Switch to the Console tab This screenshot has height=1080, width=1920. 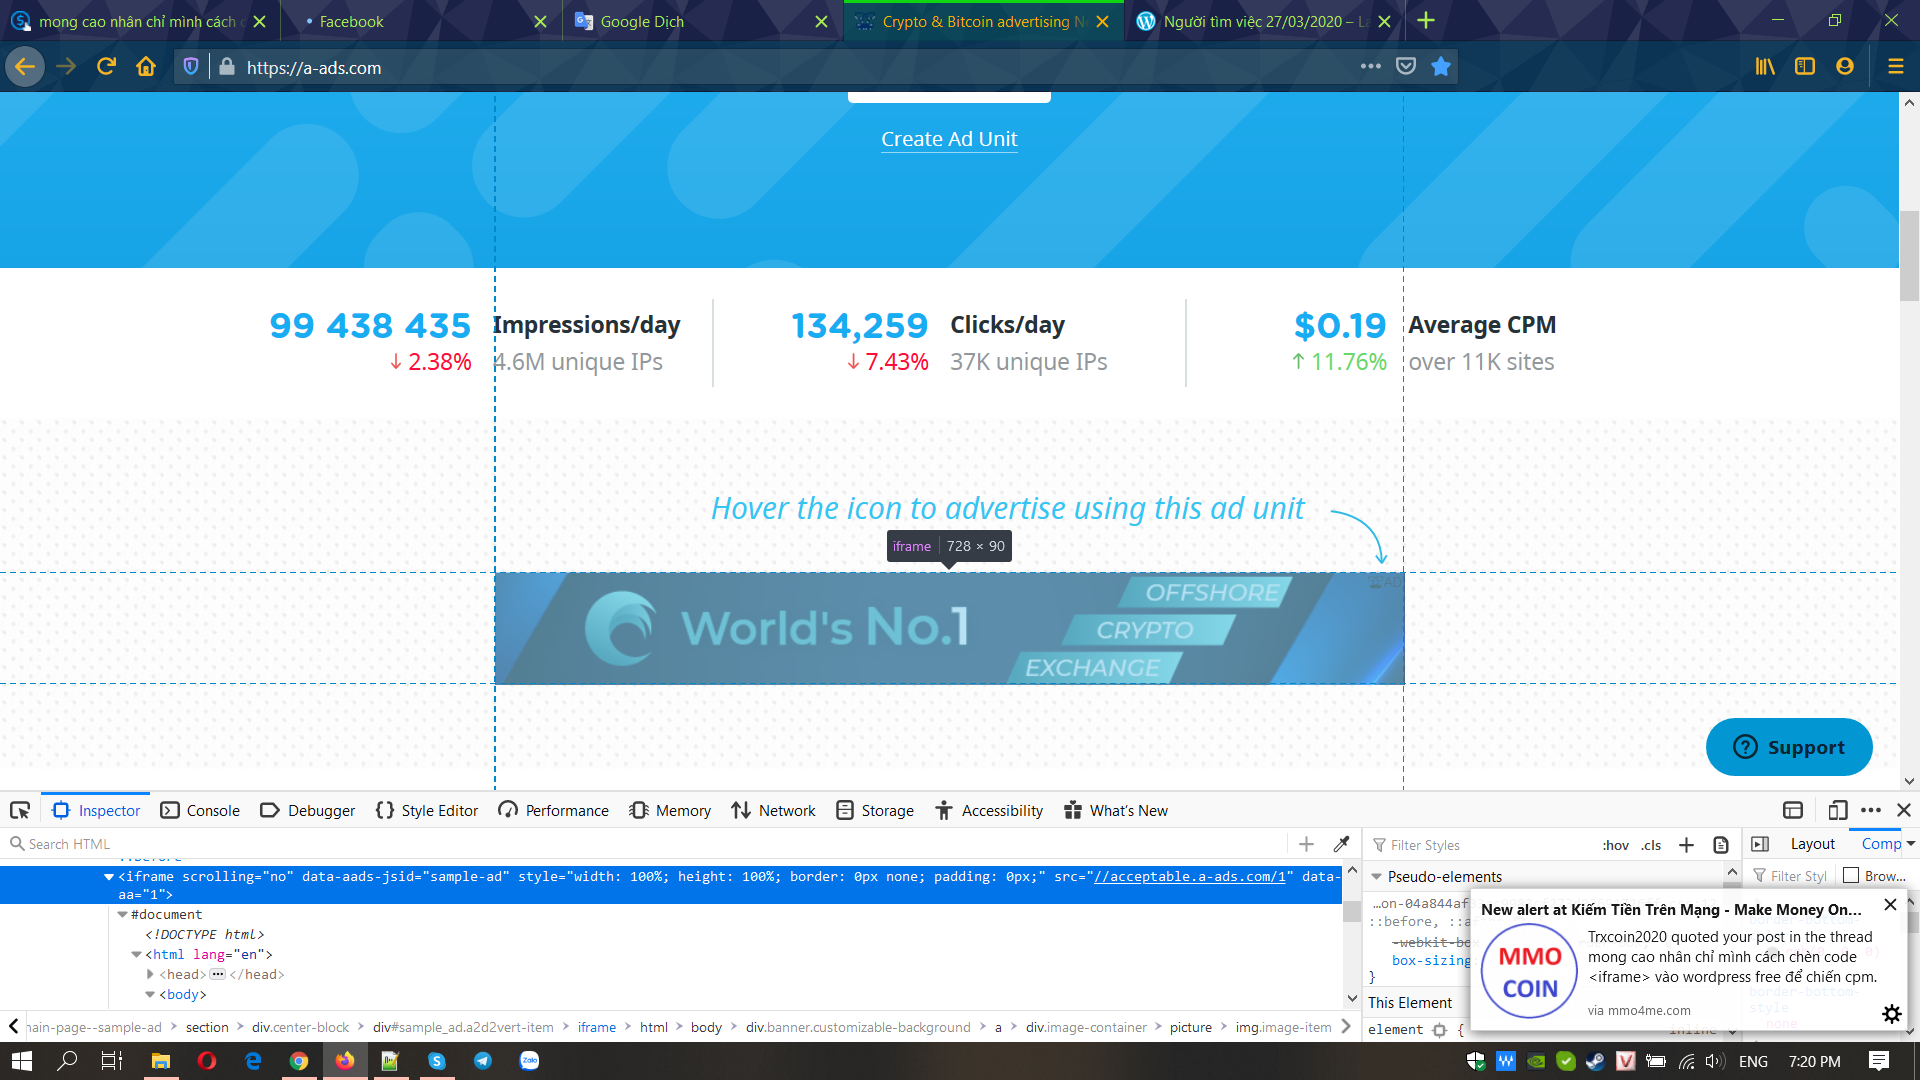pyautogui.click(x=200, y=810)
